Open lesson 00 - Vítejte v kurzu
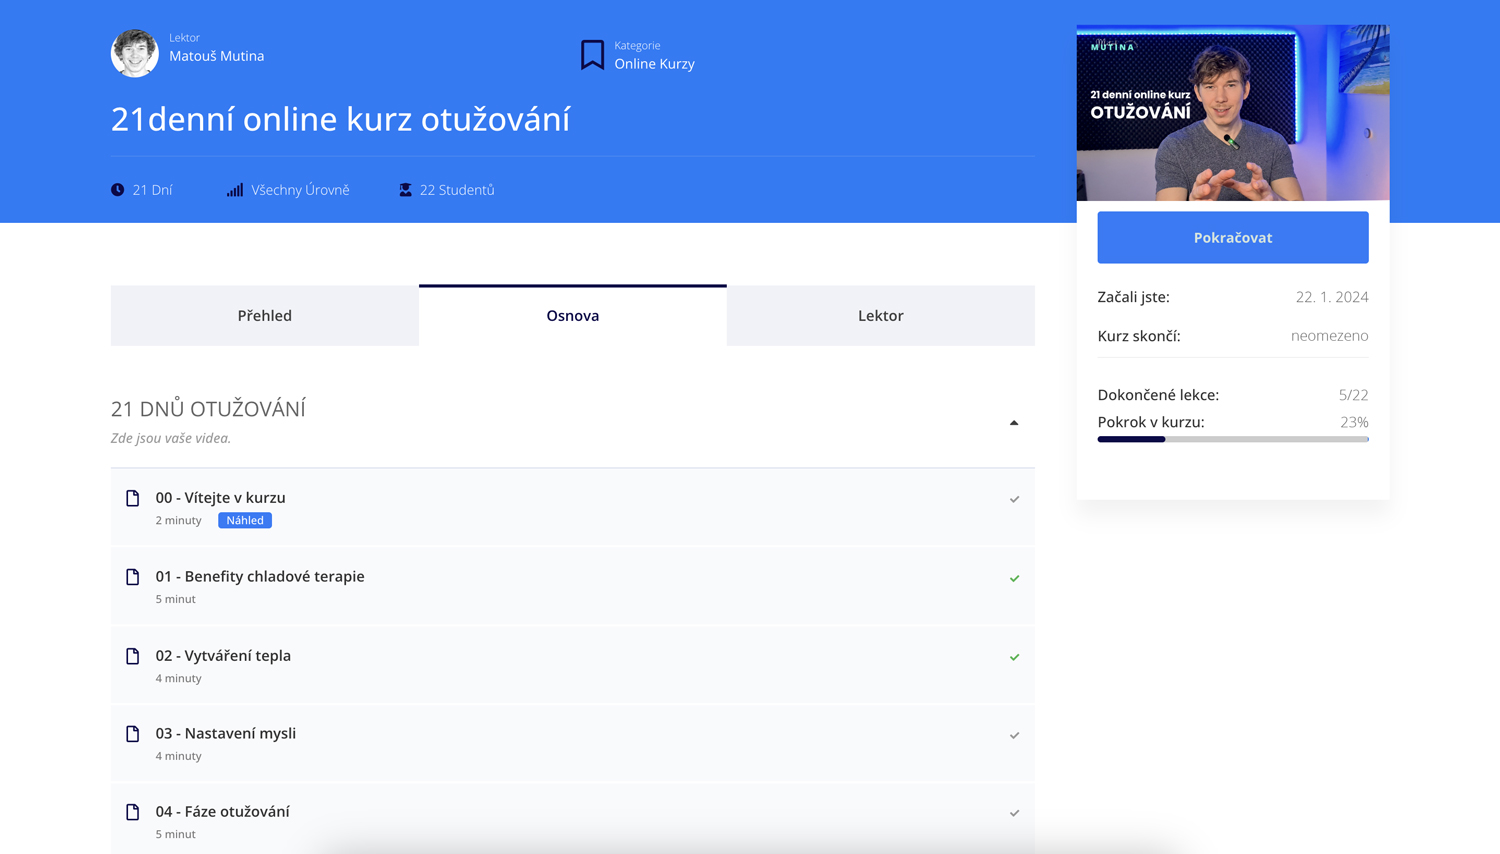 click(220, 498)
